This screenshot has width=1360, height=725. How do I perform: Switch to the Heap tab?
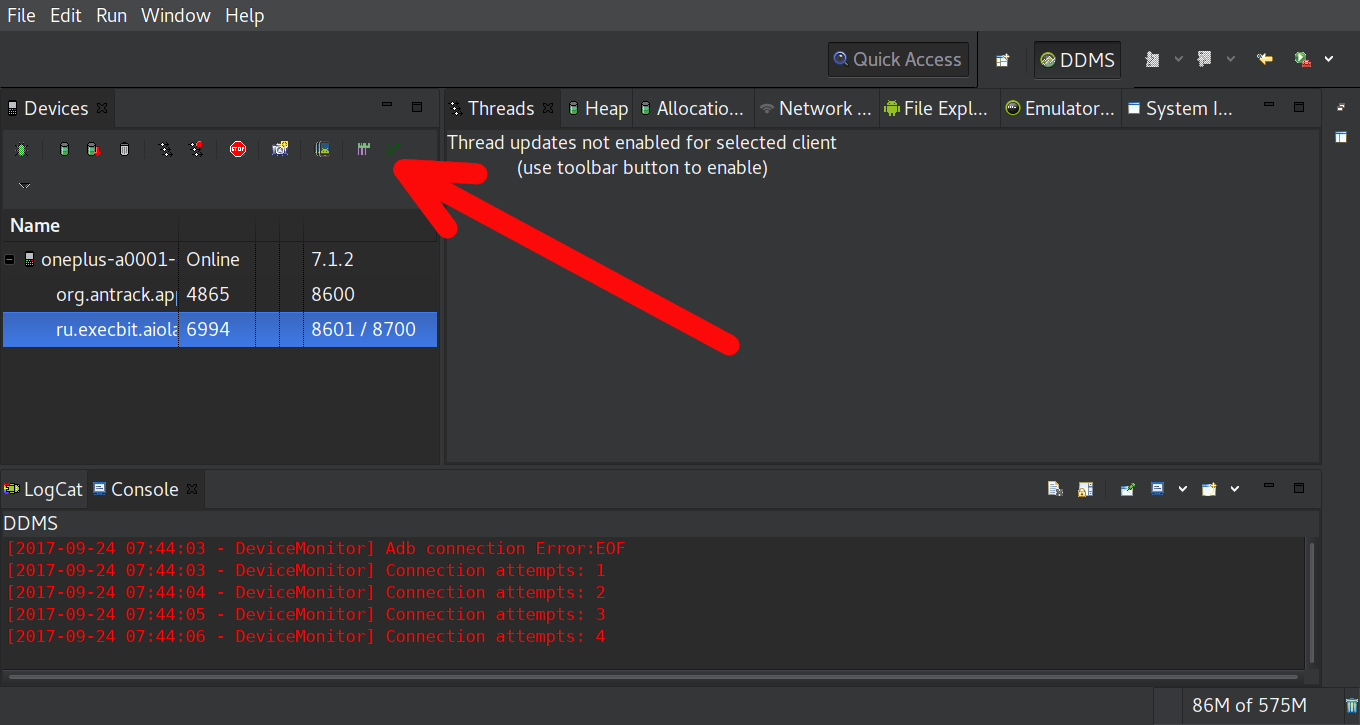[598, 108]
